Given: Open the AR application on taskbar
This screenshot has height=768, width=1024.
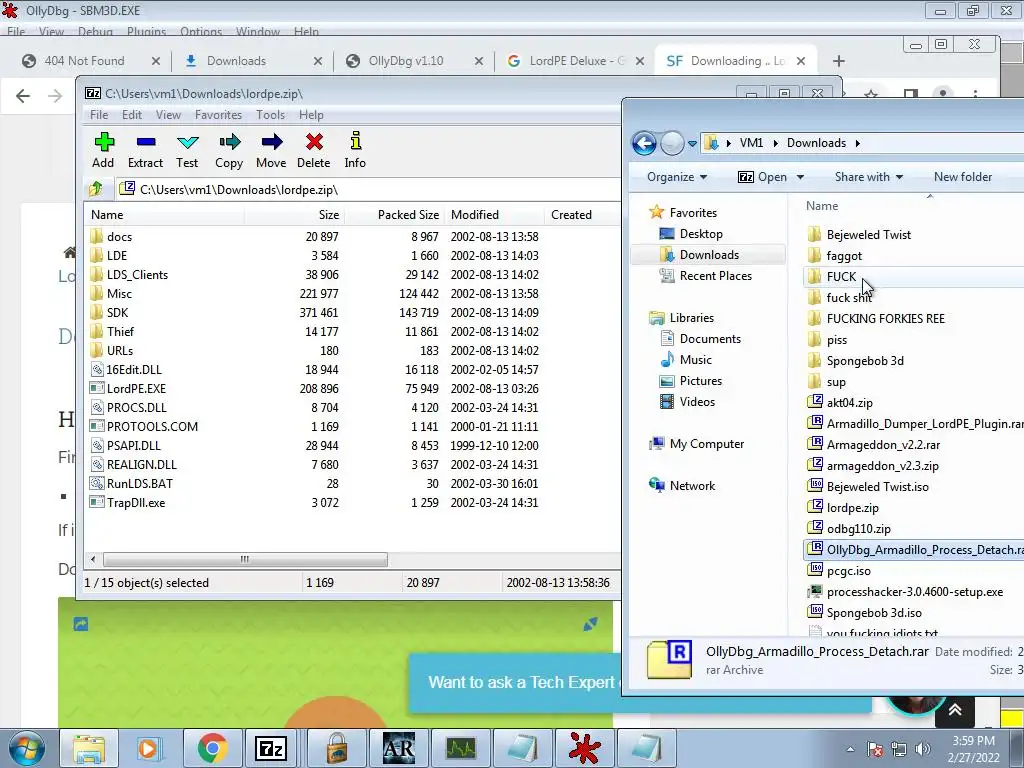Looking at the screenshot, I should 398,748.
